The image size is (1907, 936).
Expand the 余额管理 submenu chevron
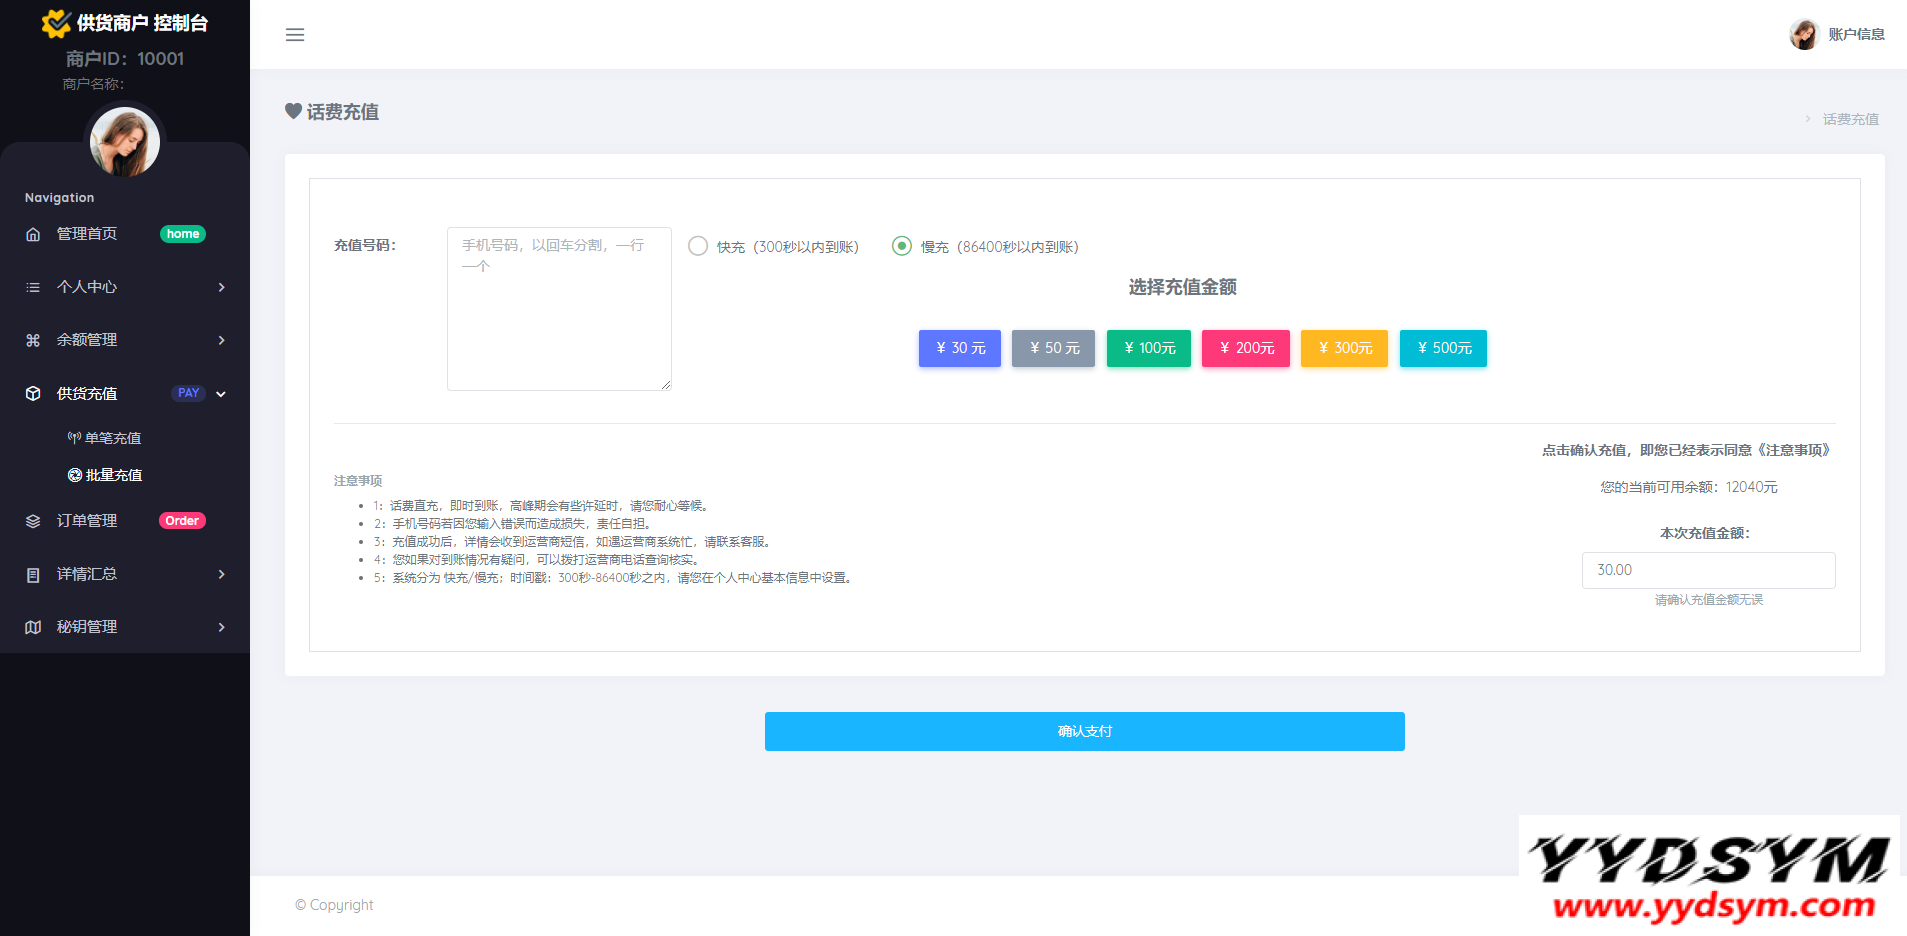tap(221, 341)
